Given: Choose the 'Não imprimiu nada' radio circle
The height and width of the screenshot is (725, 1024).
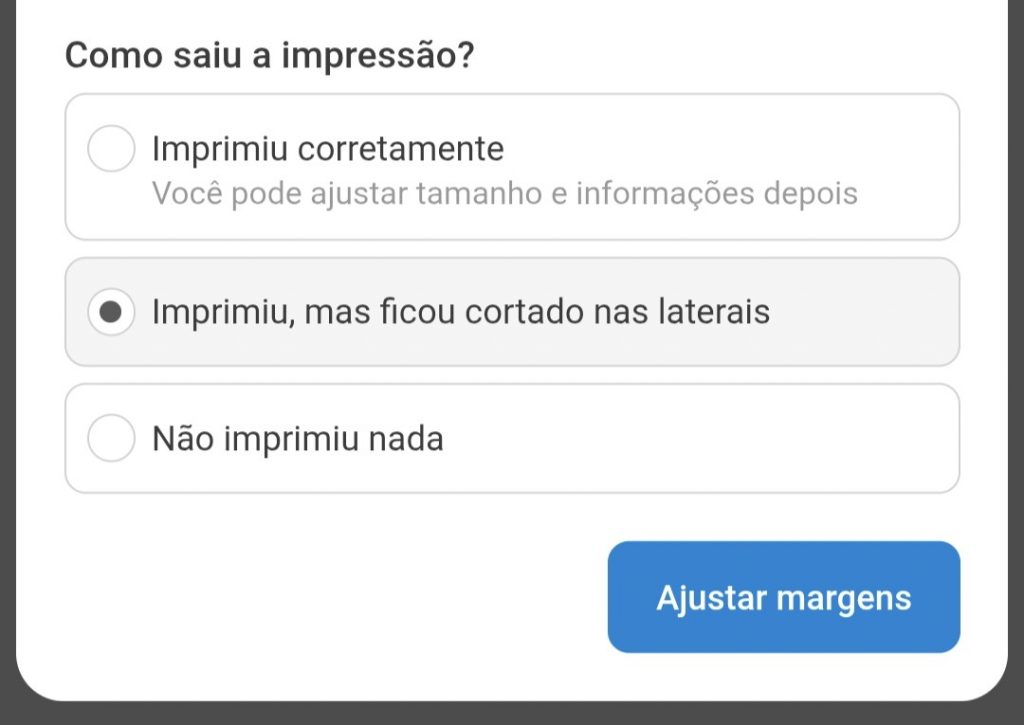Looking at the screenshot, I should pyautogui.click(x=111, y=438).
